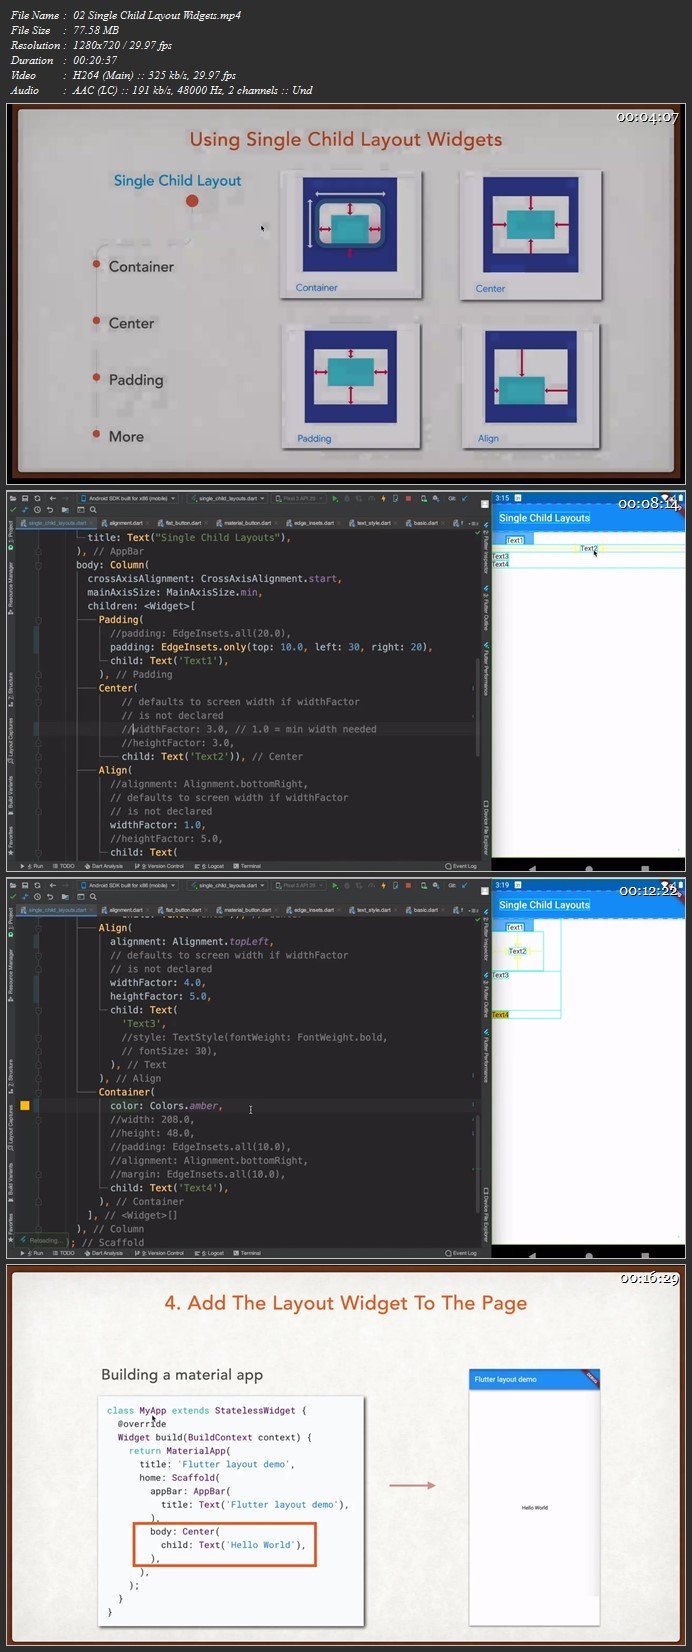This screenshot has height=1652, width=692.
Task: Tap emulator Recents button in 00:08:14 frame
Action: click(x=647, y=867)
